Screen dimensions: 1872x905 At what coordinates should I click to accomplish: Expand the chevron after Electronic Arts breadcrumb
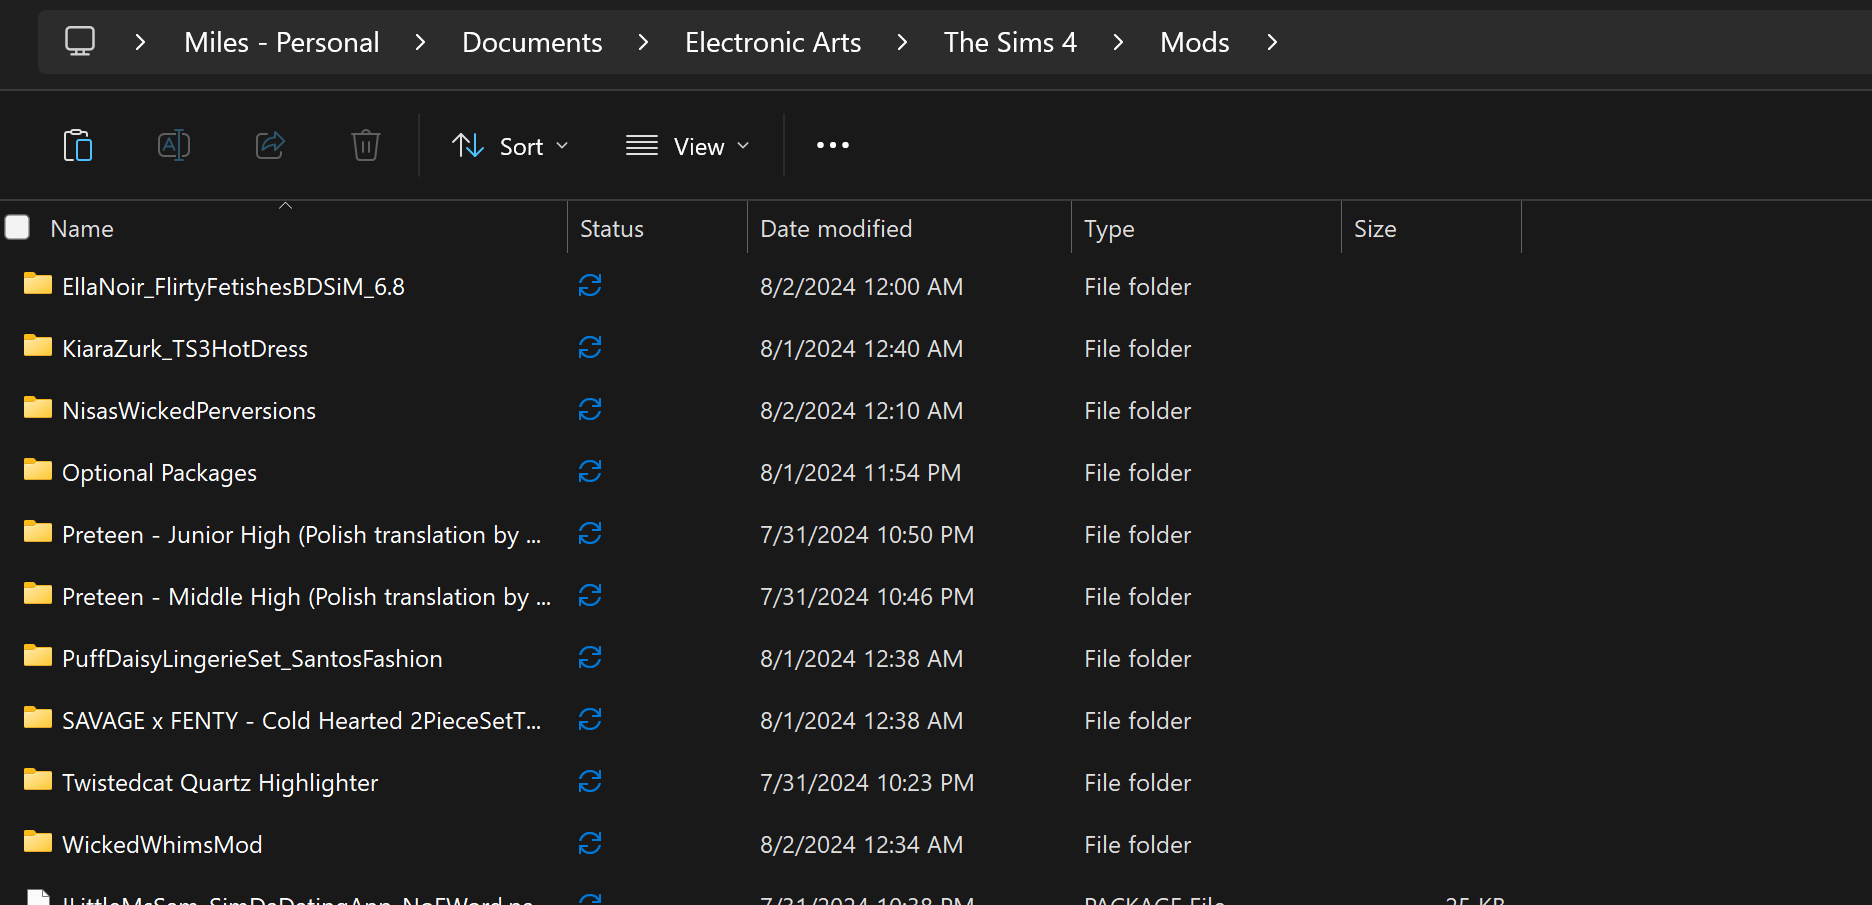coord(902,42)
